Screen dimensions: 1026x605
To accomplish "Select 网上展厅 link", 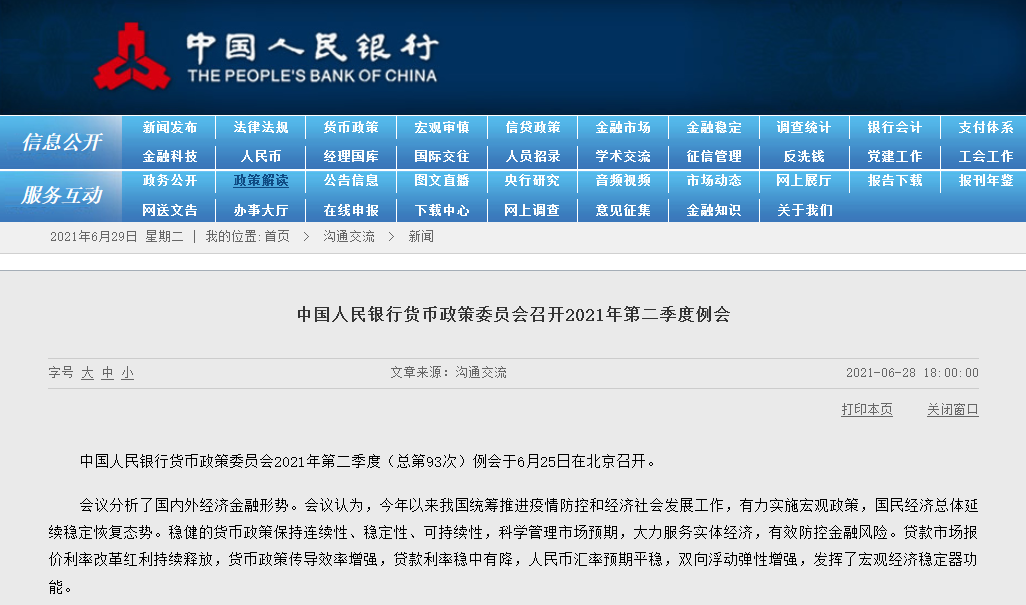I will click(x=804, y=181).
